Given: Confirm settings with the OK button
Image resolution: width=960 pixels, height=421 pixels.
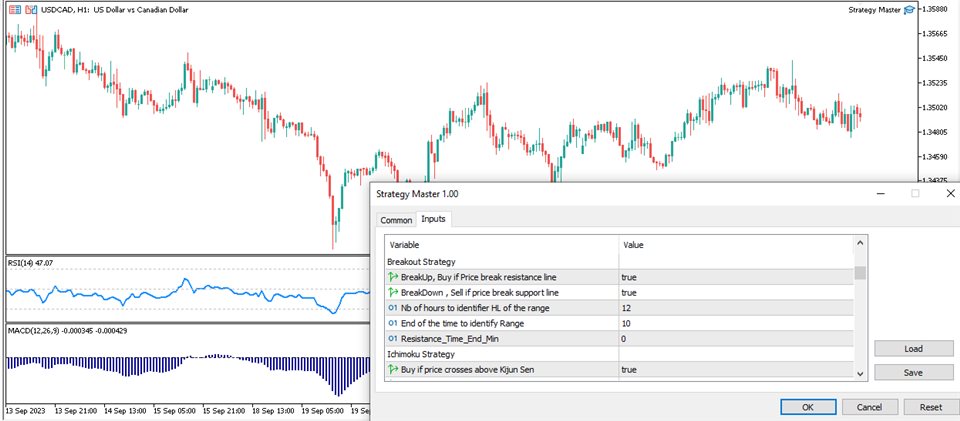Looking at the screenshot, I should [x=808, y=407].
